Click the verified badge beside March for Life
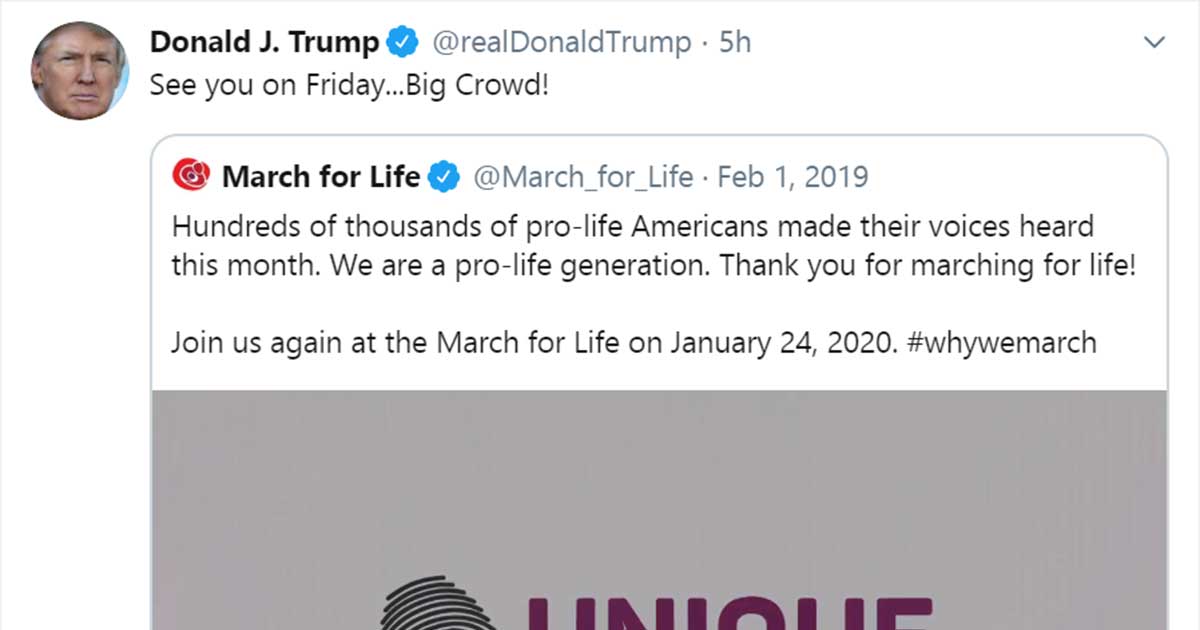This screenshot has width=1200, height=630. click(444, 177)
